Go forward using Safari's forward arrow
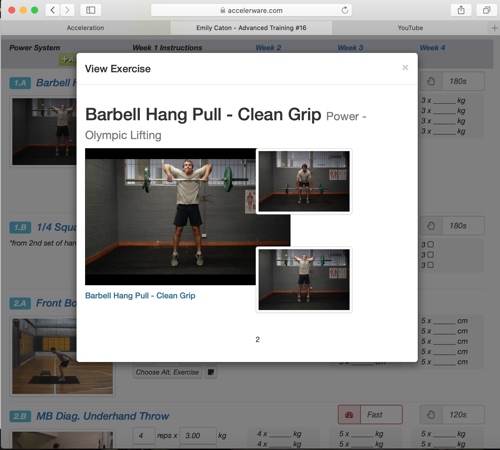This screenshot has height=450, width=500. coord(67,10)
